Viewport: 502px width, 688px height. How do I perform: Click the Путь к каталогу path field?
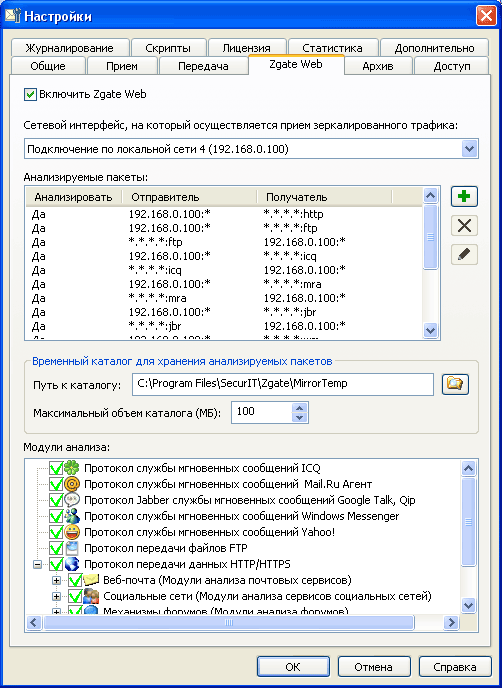coord(283,384)
